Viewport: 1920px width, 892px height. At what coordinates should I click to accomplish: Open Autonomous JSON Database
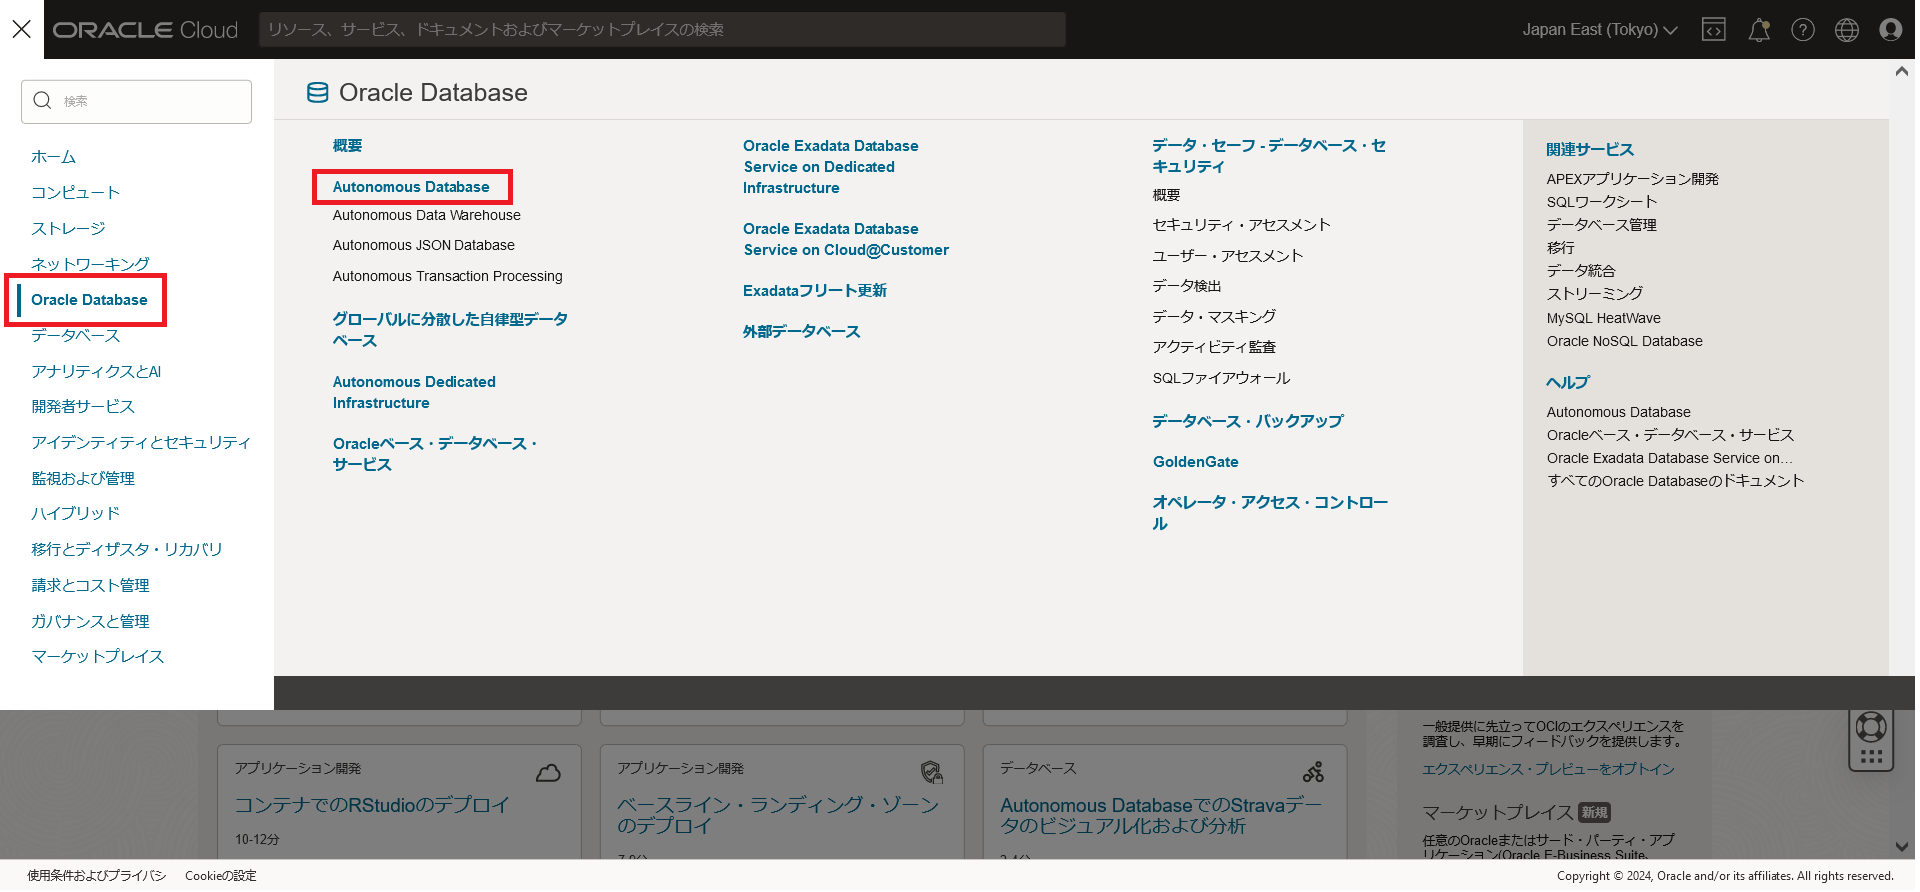[x=424, y=245]
